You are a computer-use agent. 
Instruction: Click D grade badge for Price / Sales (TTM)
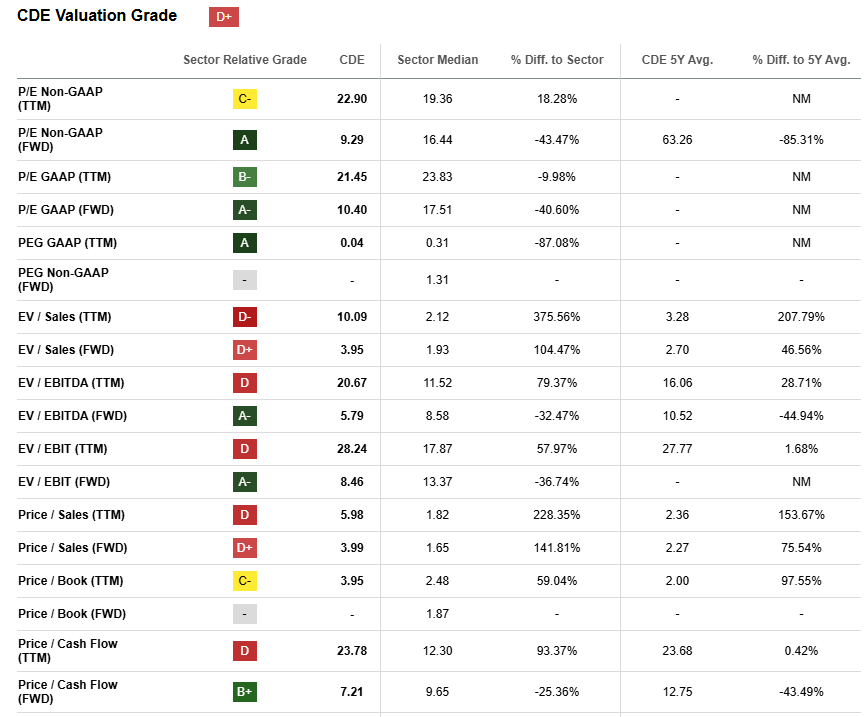click(x=244, y=515)
